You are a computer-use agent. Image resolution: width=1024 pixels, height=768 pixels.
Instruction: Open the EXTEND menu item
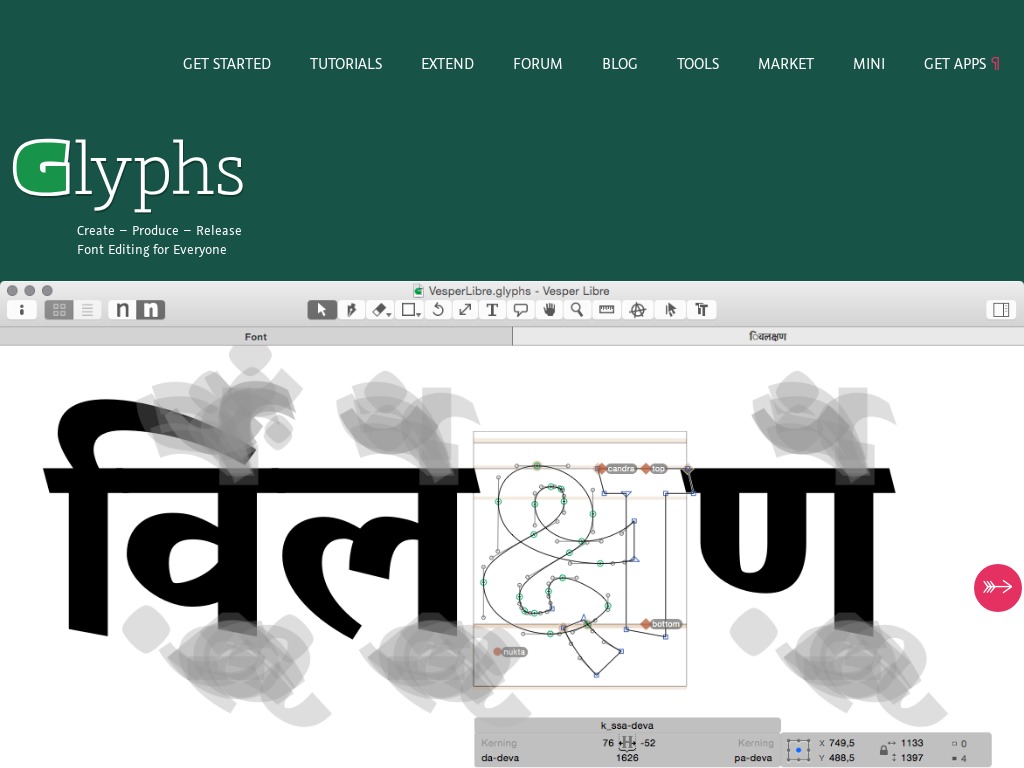tap(447, 64)
